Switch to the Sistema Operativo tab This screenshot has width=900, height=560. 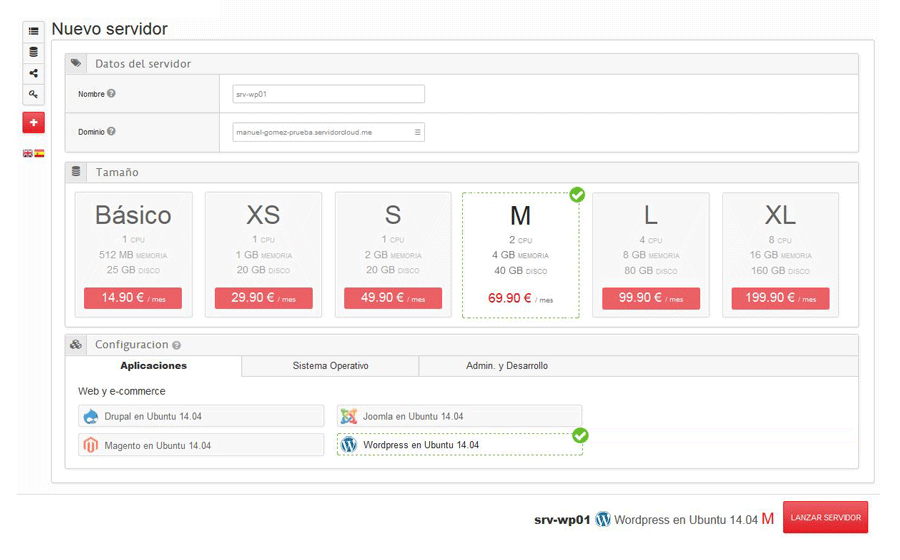tap(331, 365)
